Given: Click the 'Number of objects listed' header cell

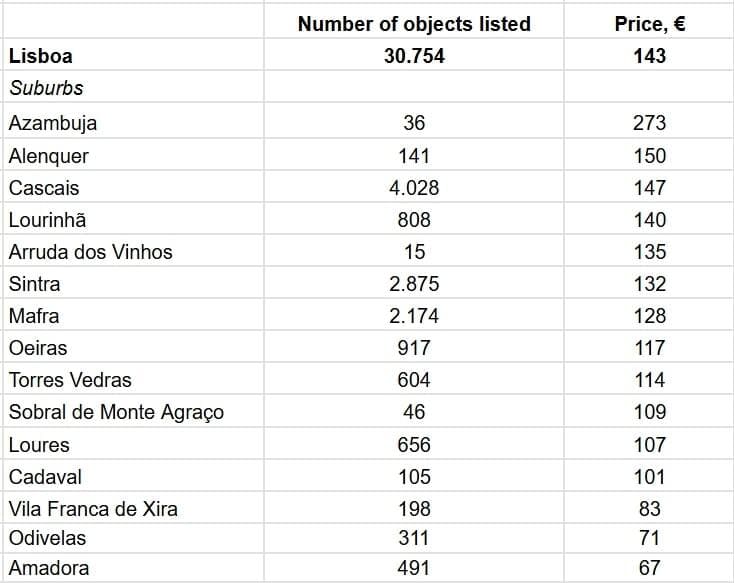Looking at the screenshot, I should point(414,24).
